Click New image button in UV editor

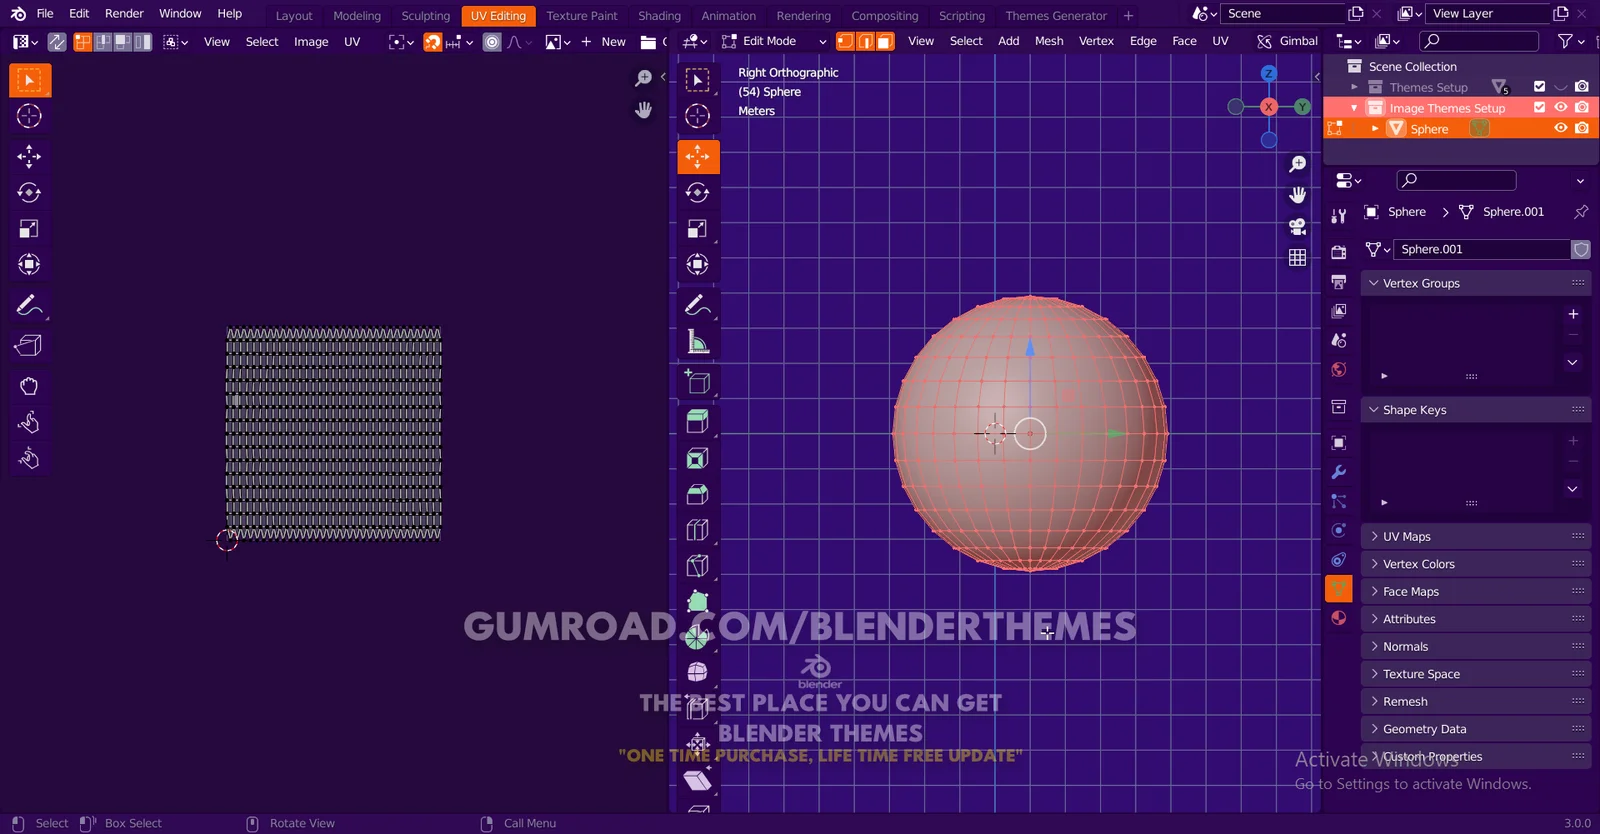[x=604, y=42]
